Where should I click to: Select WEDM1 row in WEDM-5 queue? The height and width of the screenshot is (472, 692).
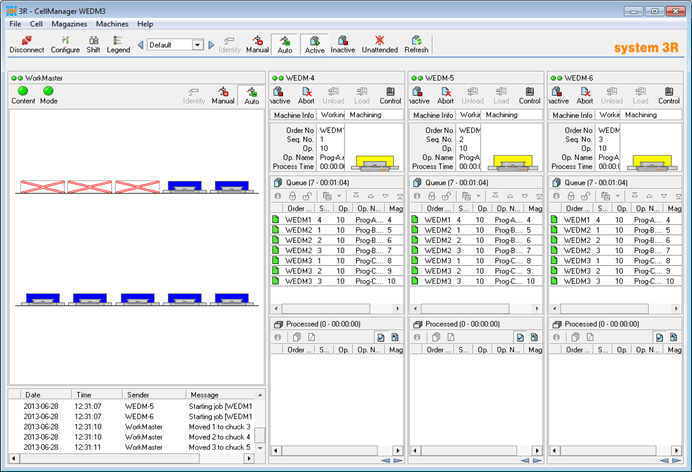[x=476, y=220]
